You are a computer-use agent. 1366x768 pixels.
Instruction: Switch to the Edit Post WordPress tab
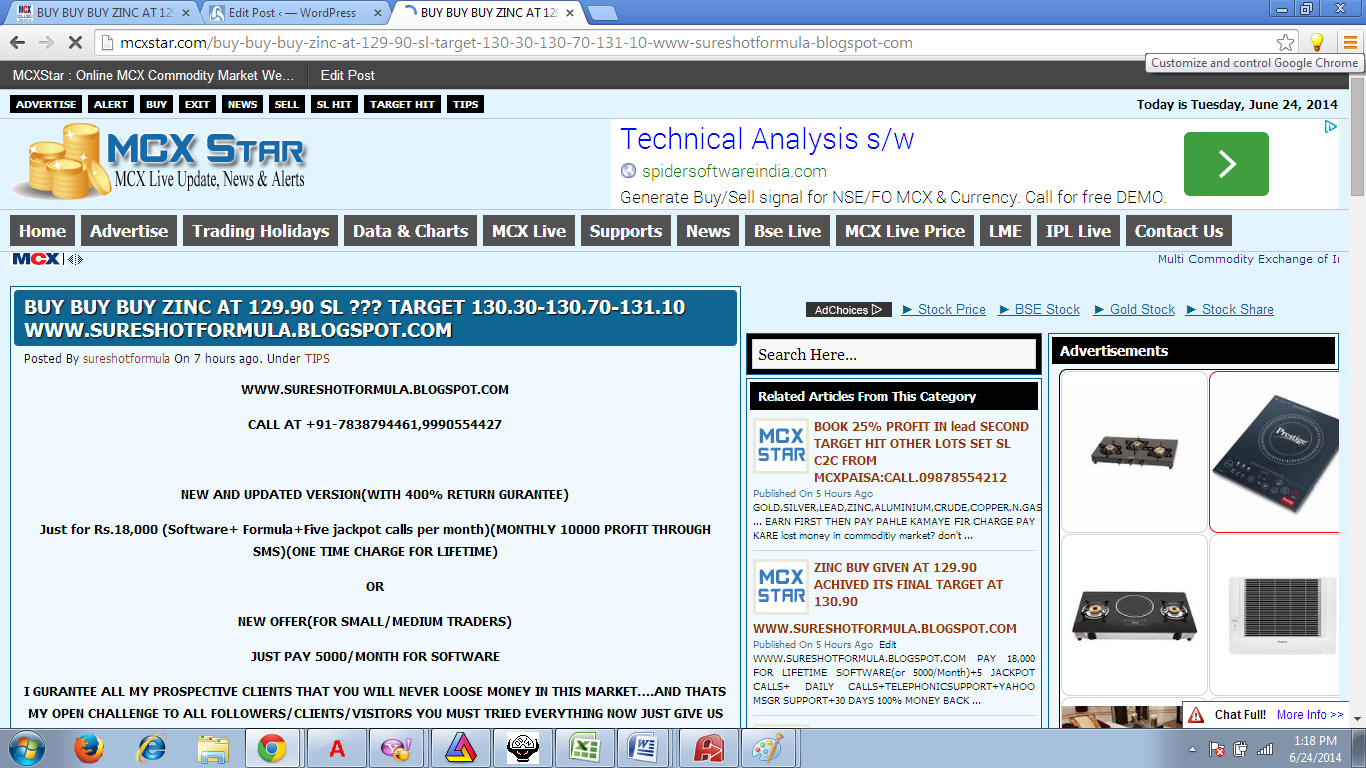pos(292,12)
